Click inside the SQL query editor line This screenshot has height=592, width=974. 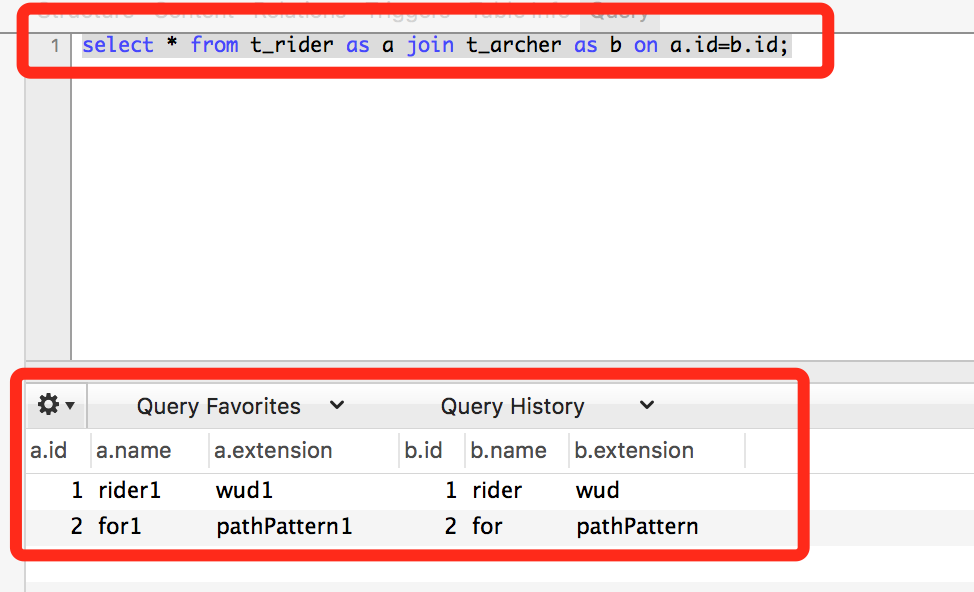[x=435, y=45]
